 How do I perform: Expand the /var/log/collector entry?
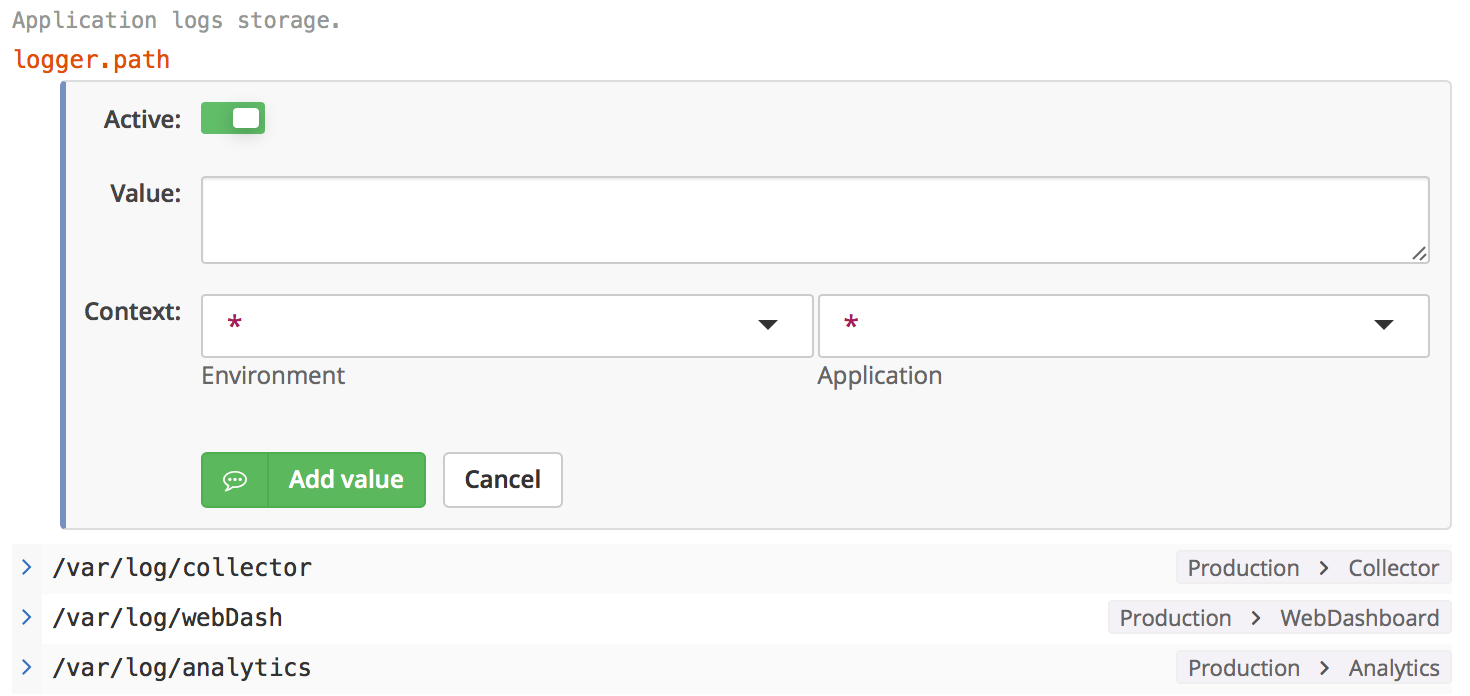(27, 568)
